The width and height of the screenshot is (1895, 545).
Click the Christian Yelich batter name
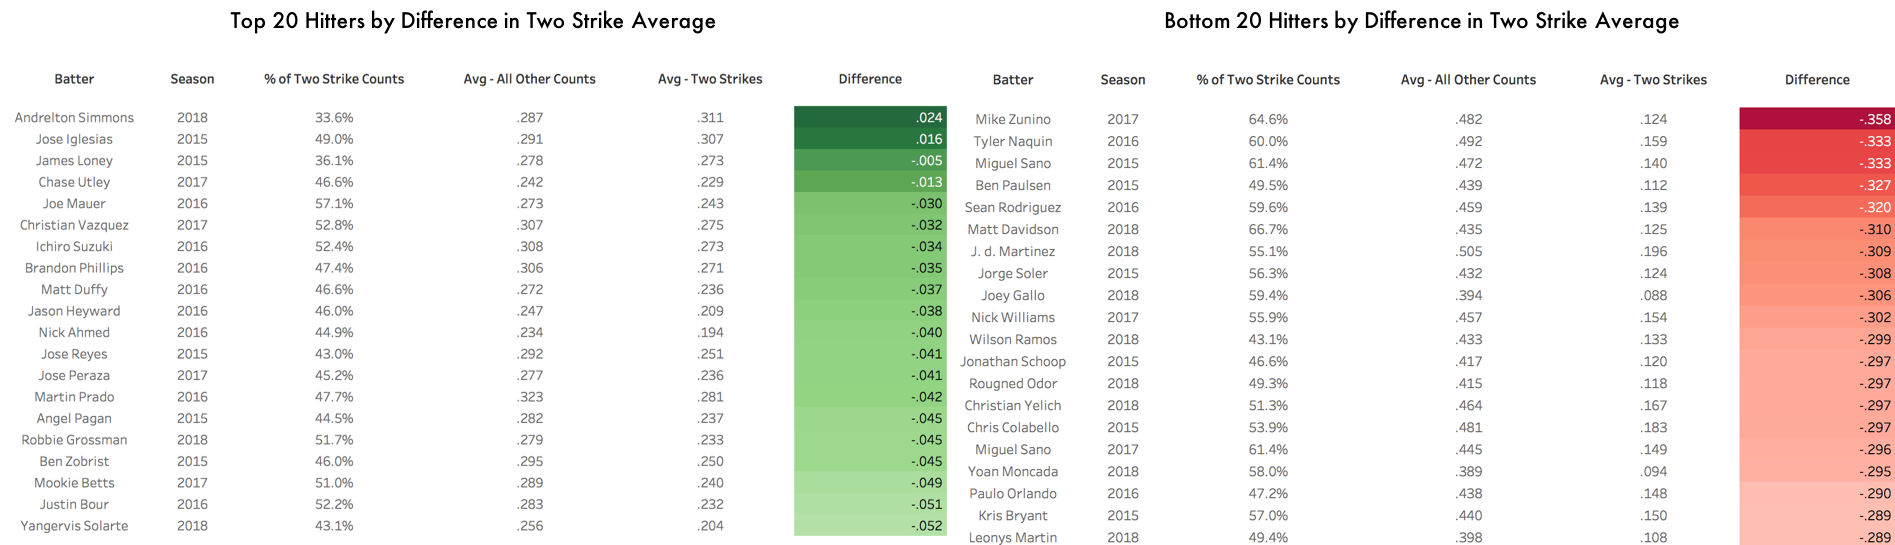coord(1013,406)
